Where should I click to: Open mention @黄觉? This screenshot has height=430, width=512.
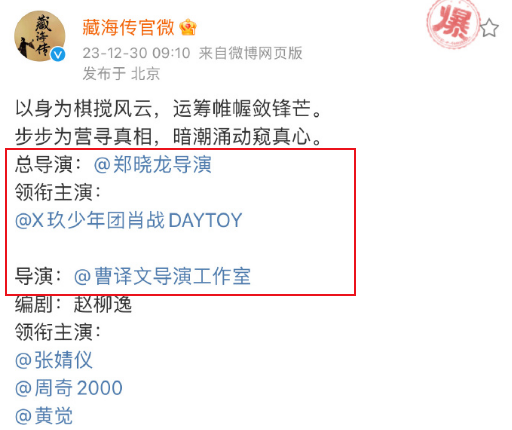(x=44, y=416)
